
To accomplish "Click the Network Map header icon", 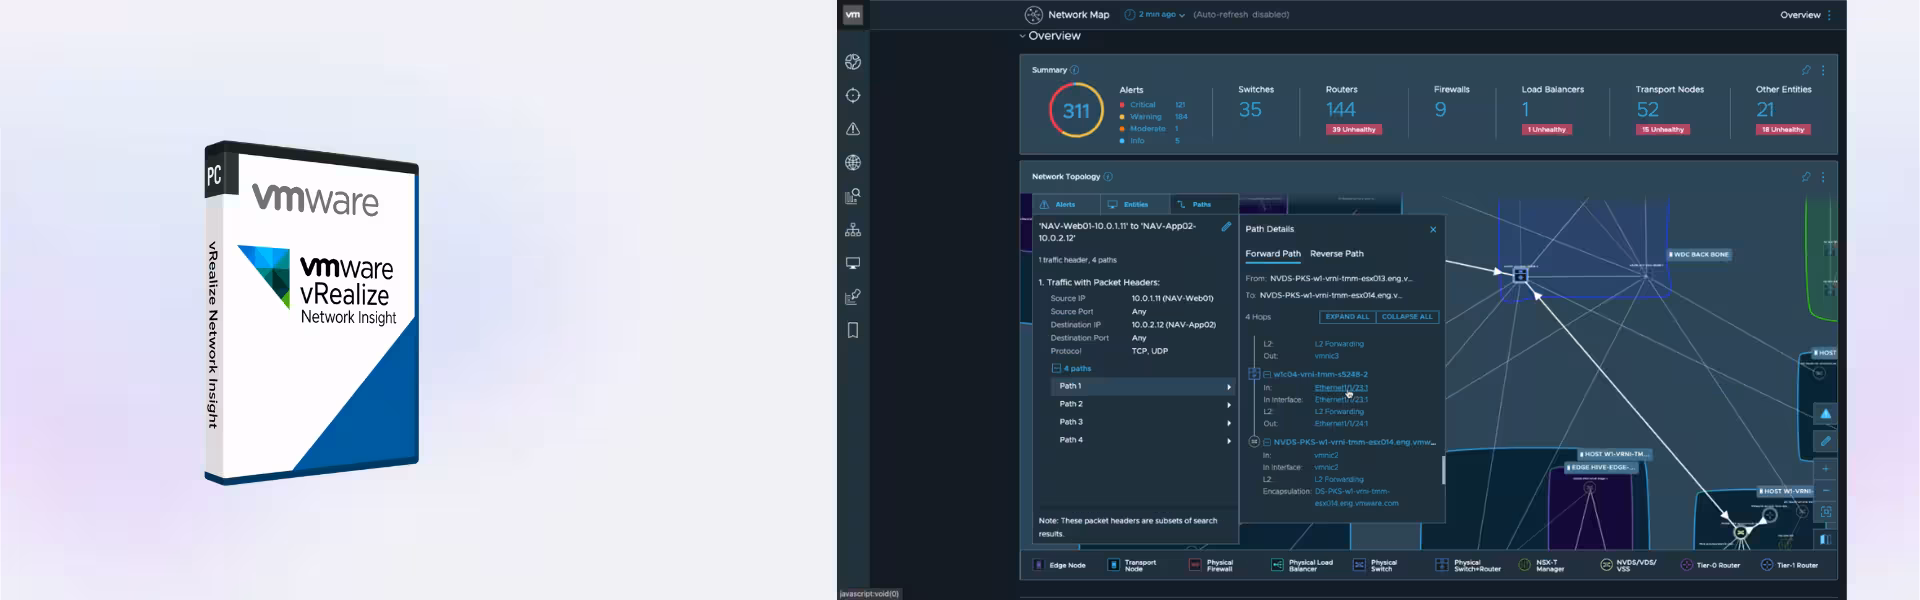I will pos(1033,14).
